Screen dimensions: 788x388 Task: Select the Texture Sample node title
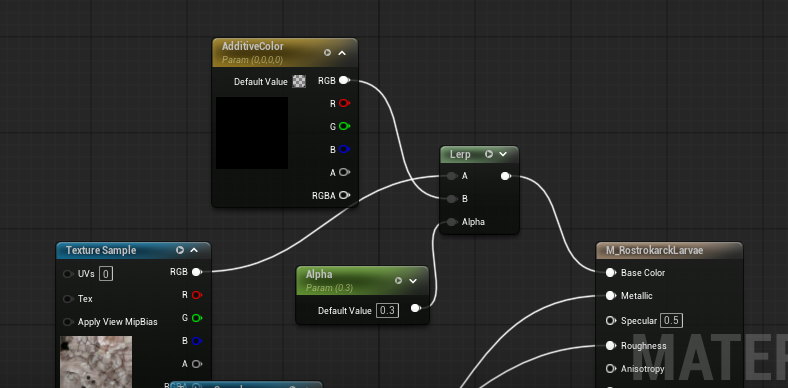tap(101, 250)
